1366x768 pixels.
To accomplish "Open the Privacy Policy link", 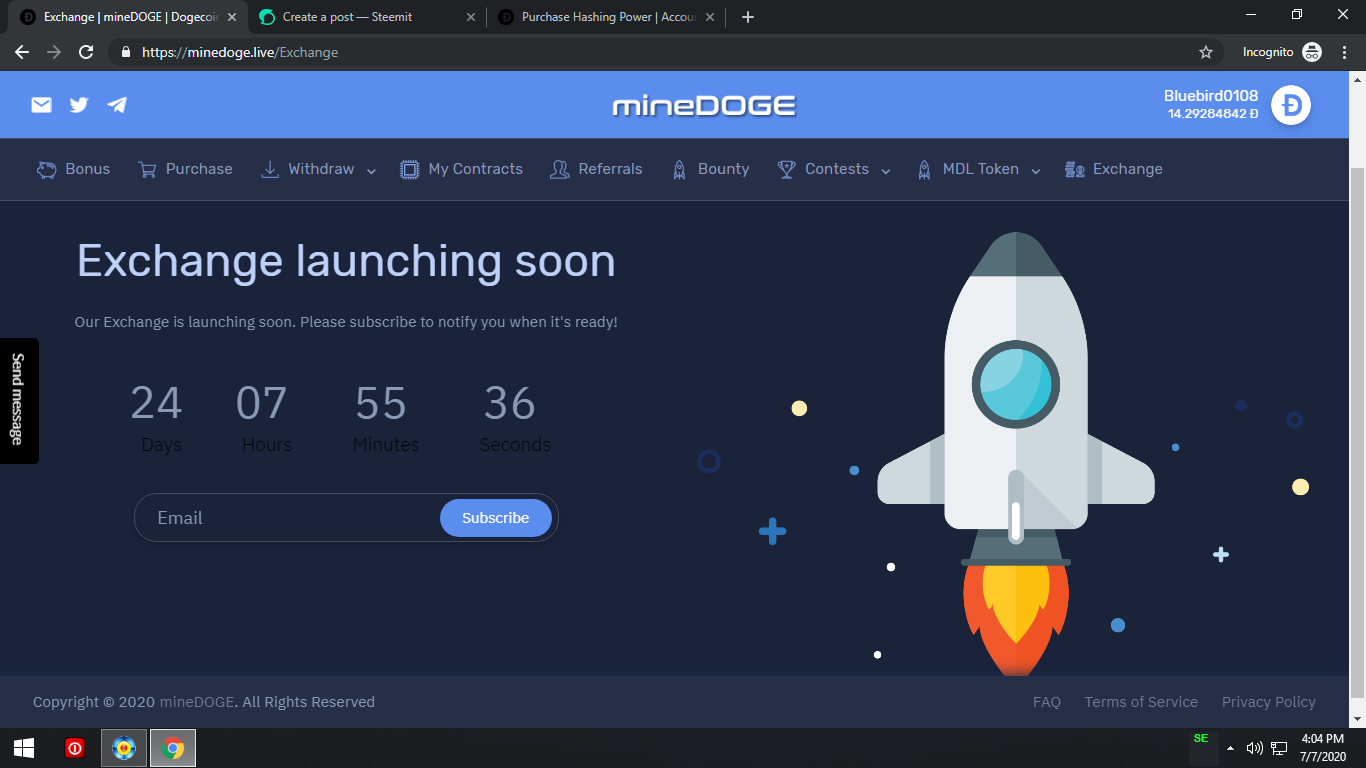I will [x=1269, y=702].
